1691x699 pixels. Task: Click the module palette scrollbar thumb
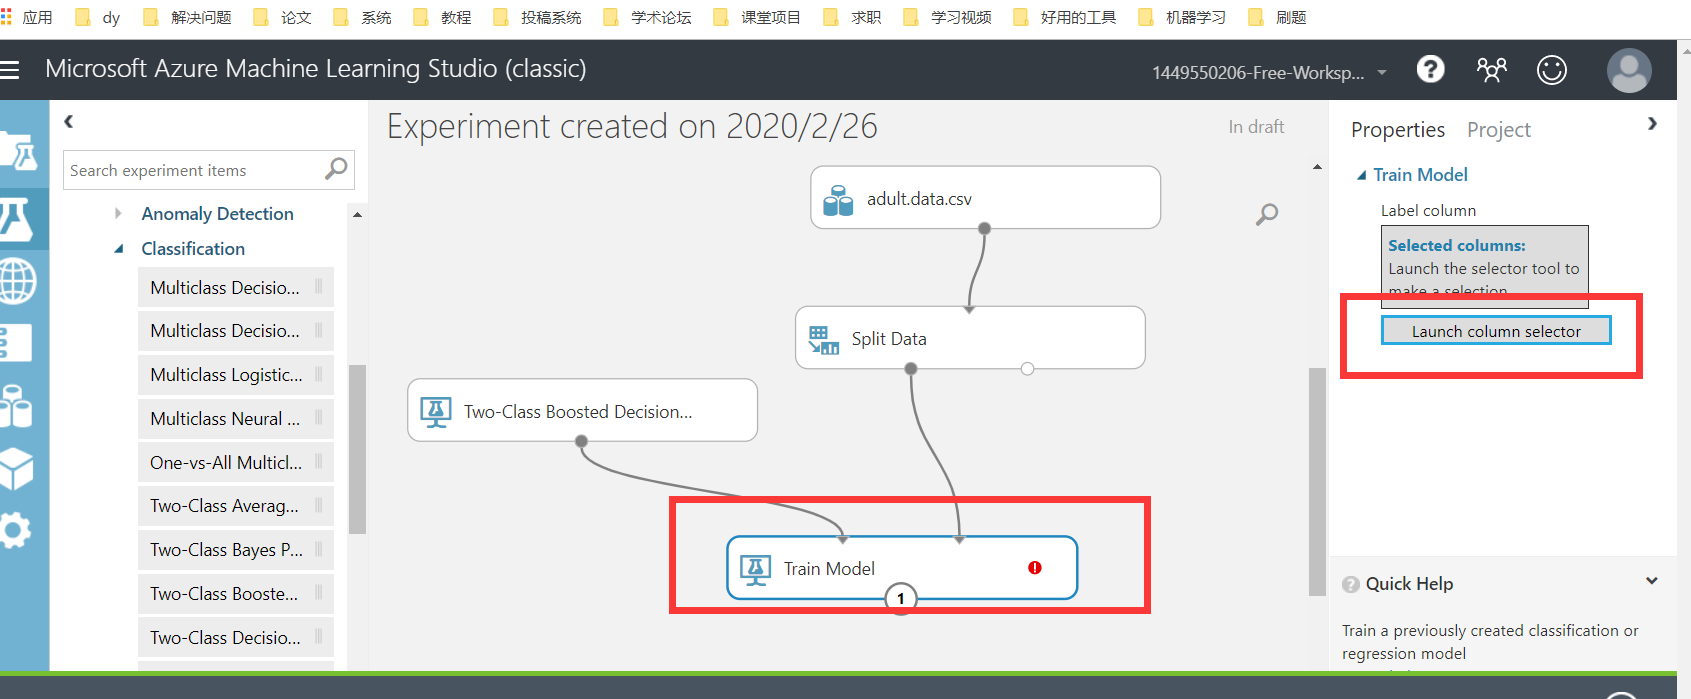[357, 449]
